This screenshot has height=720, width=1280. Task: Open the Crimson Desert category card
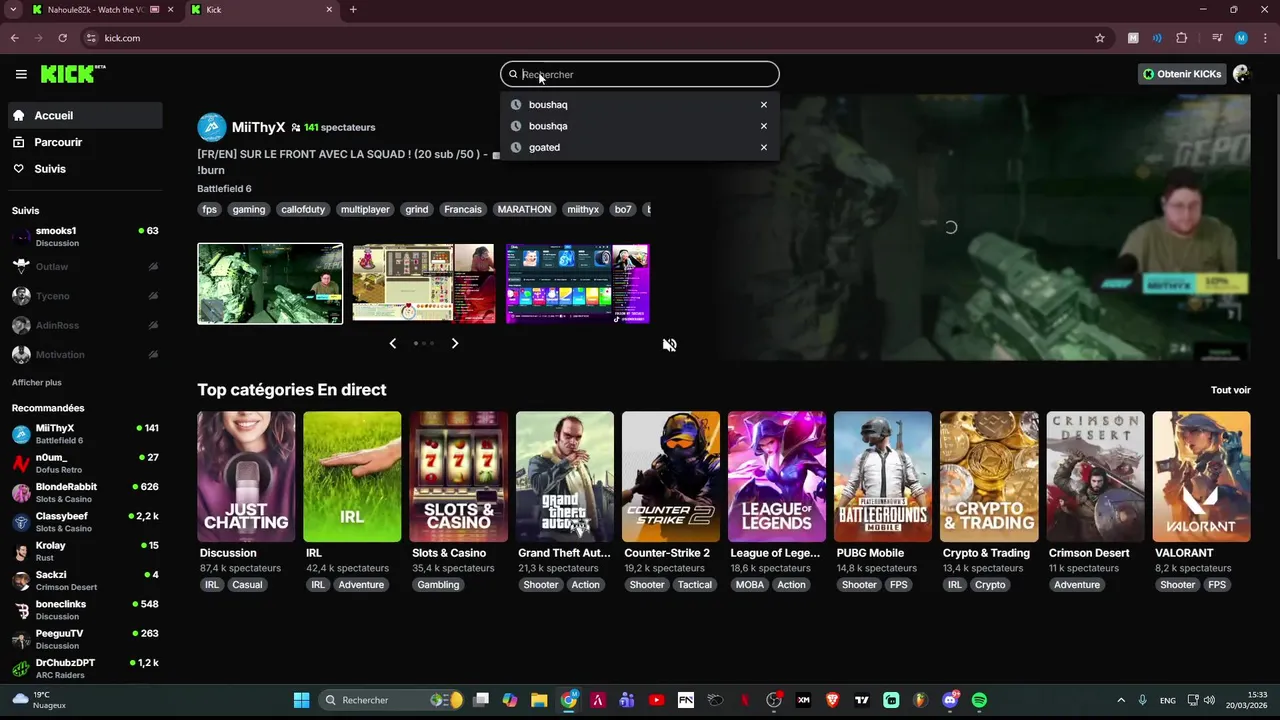[1095, 477]
